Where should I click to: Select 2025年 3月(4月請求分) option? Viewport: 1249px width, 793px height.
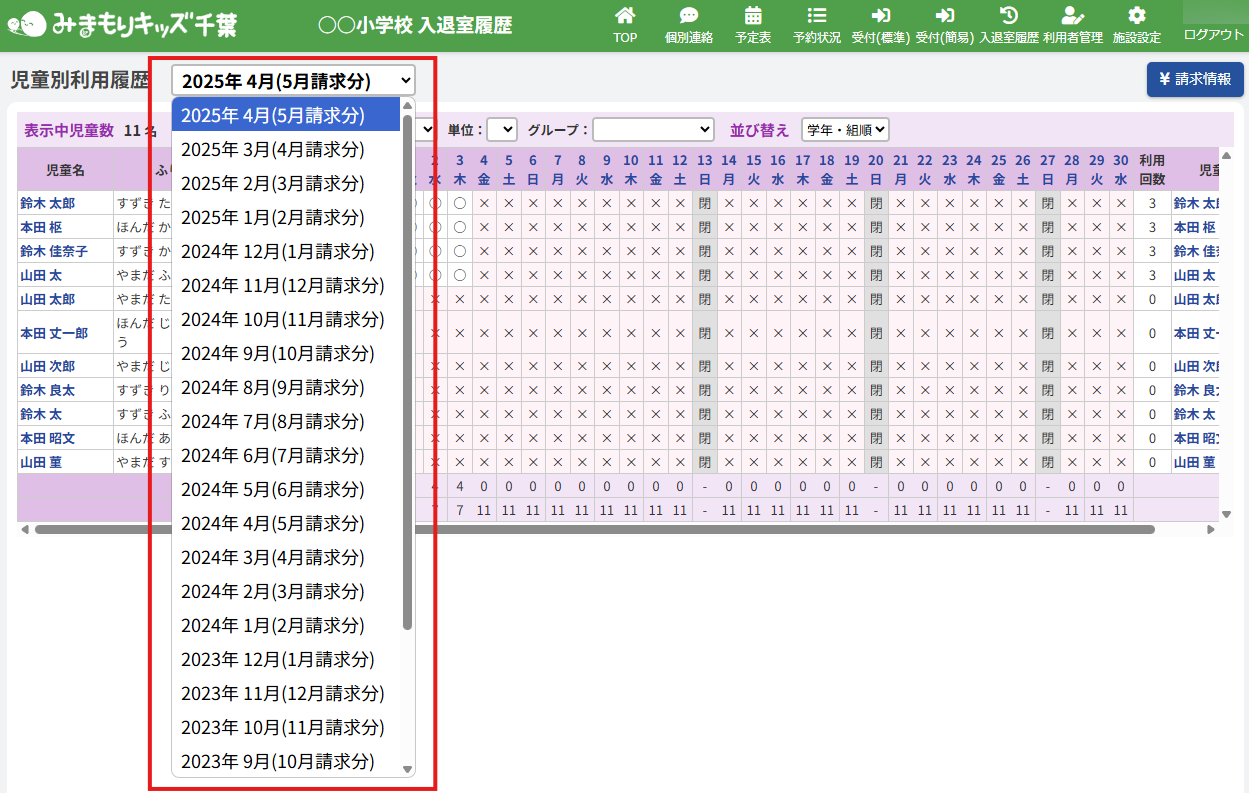click(273, 149)
